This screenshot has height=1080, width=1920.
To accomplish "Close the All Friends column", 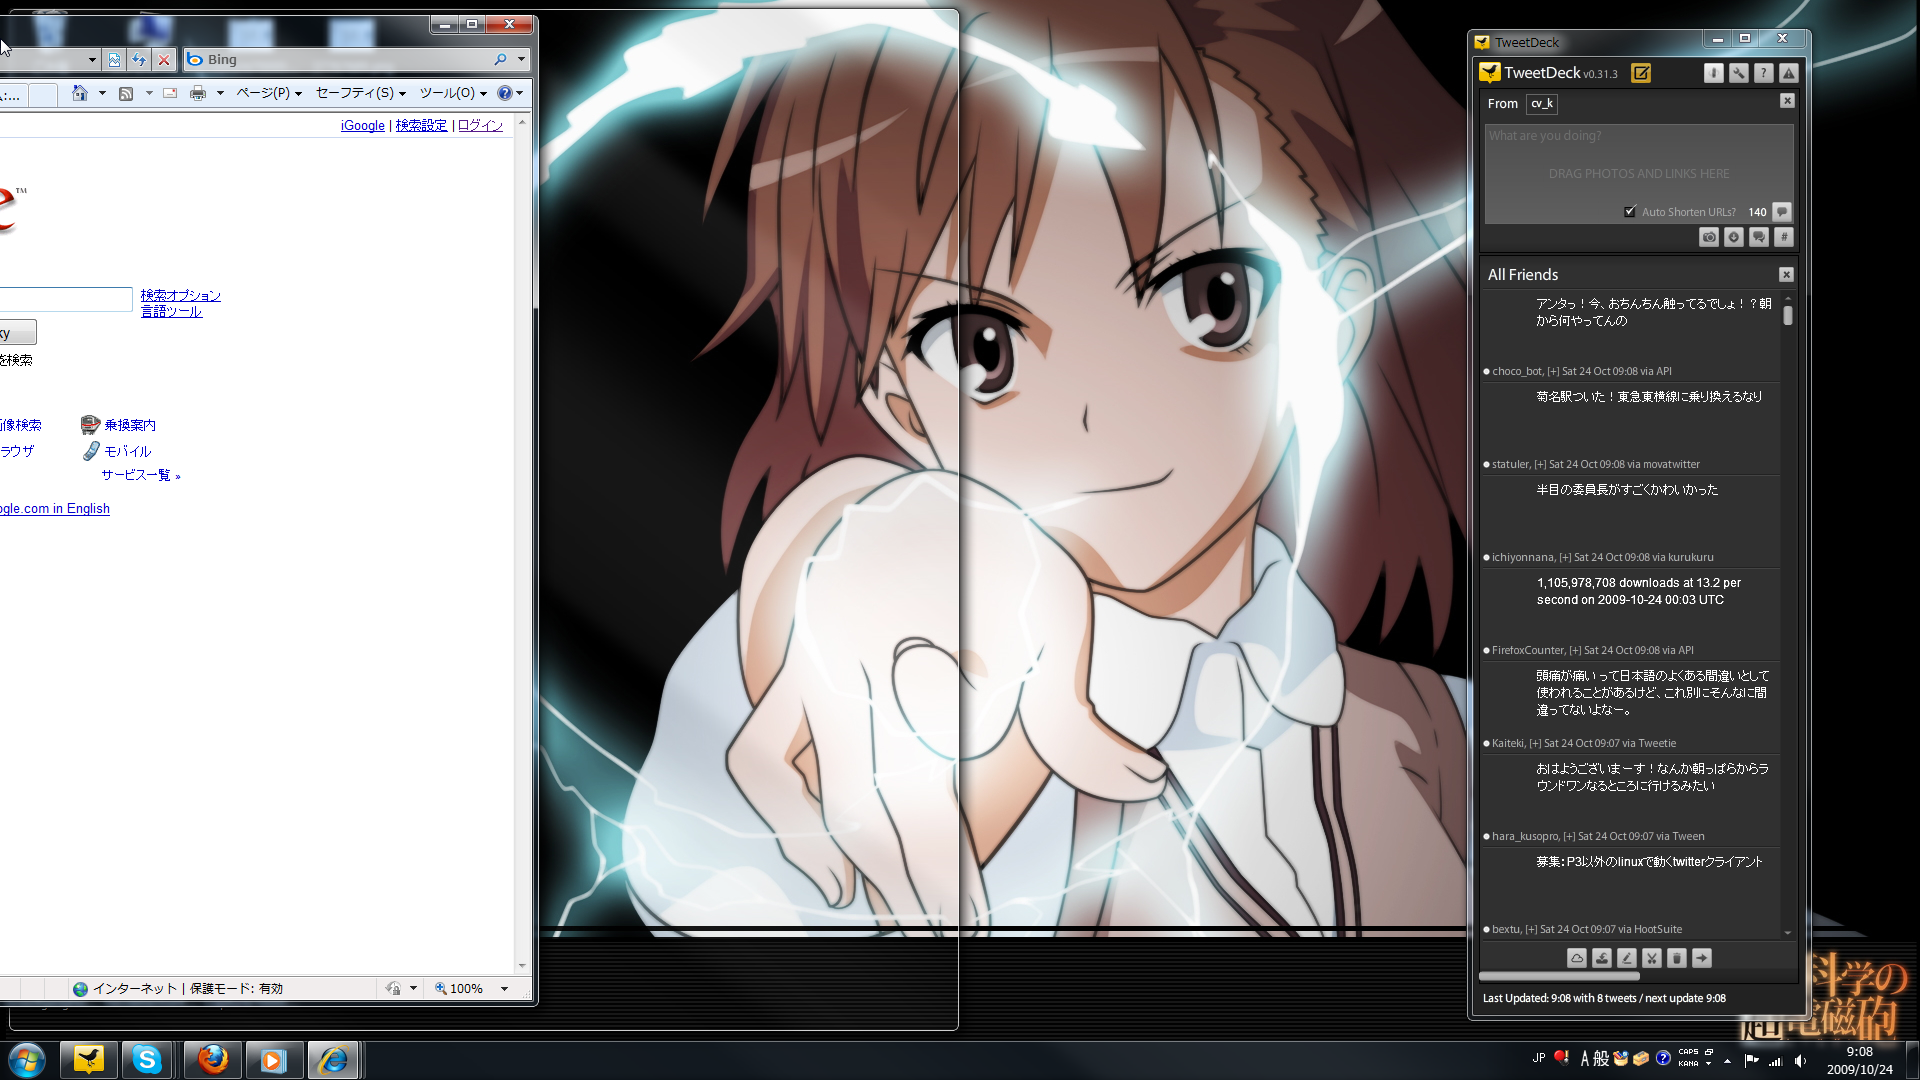I will (x=1787, y=275).
